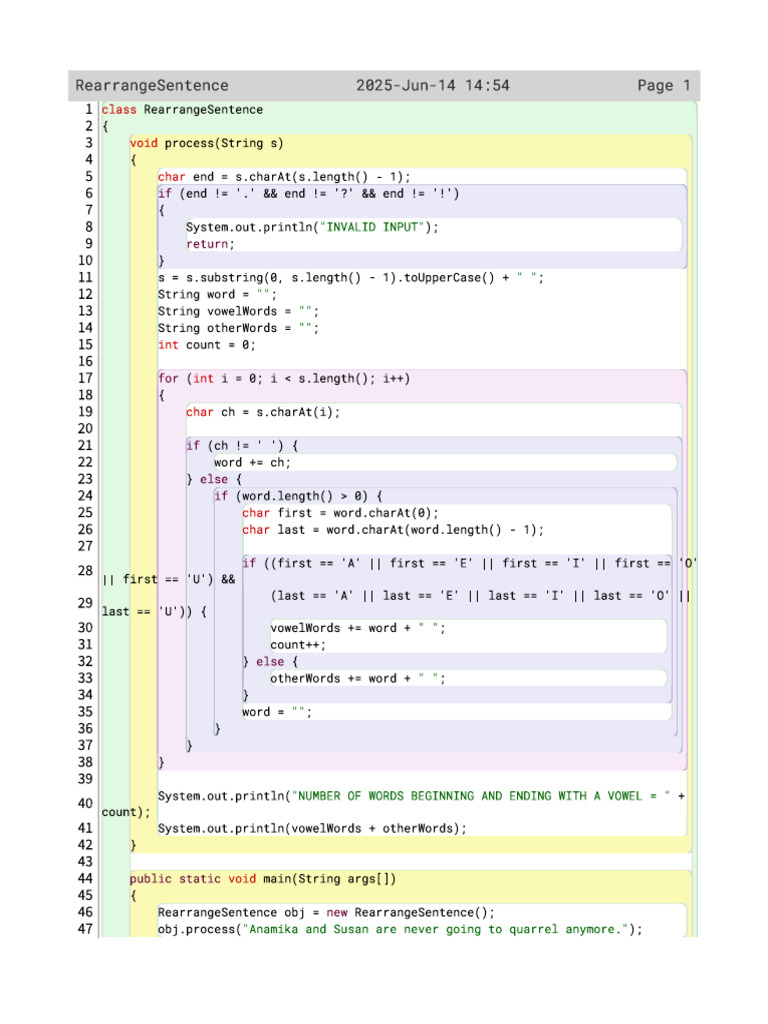The width and height of the screenshot is (768, 1024).
Task: Click the for loop header on line 17
Action: [x=284, y=379]
